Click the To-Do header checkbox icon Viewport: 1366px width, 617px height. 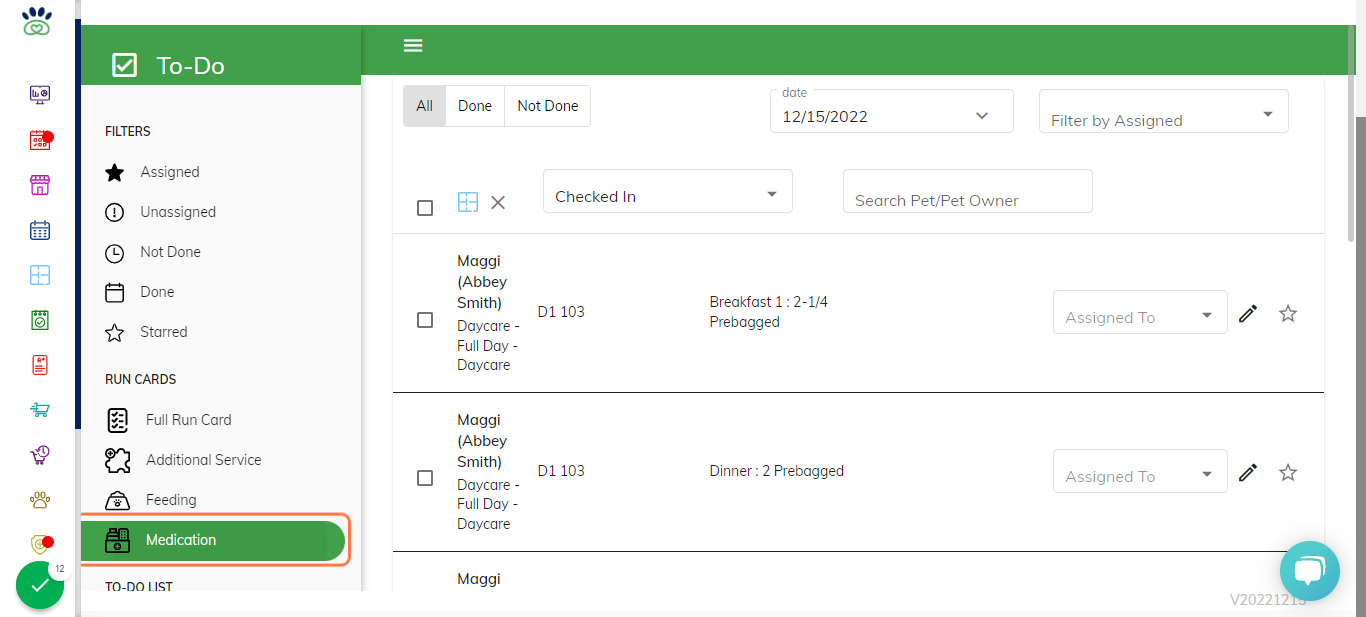(x=124, y=66)
